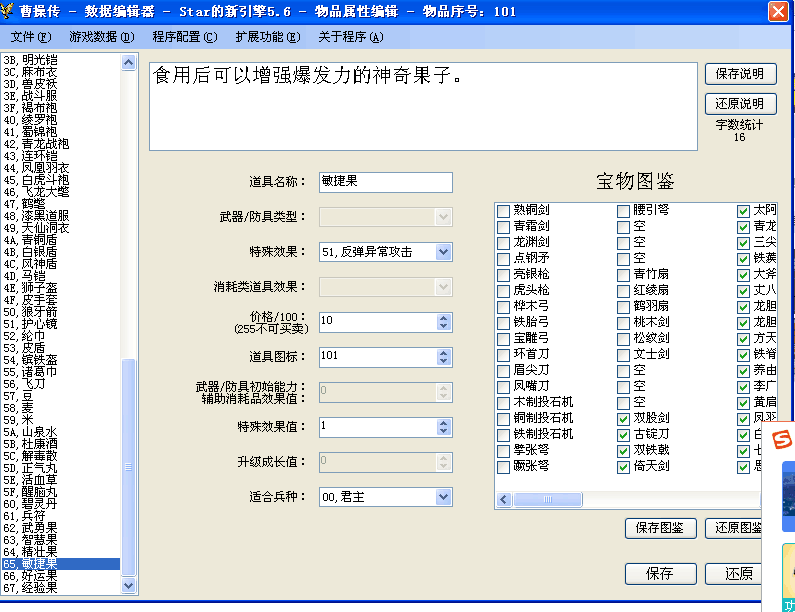Select list item 64, 精壮果

pos(61,552)
